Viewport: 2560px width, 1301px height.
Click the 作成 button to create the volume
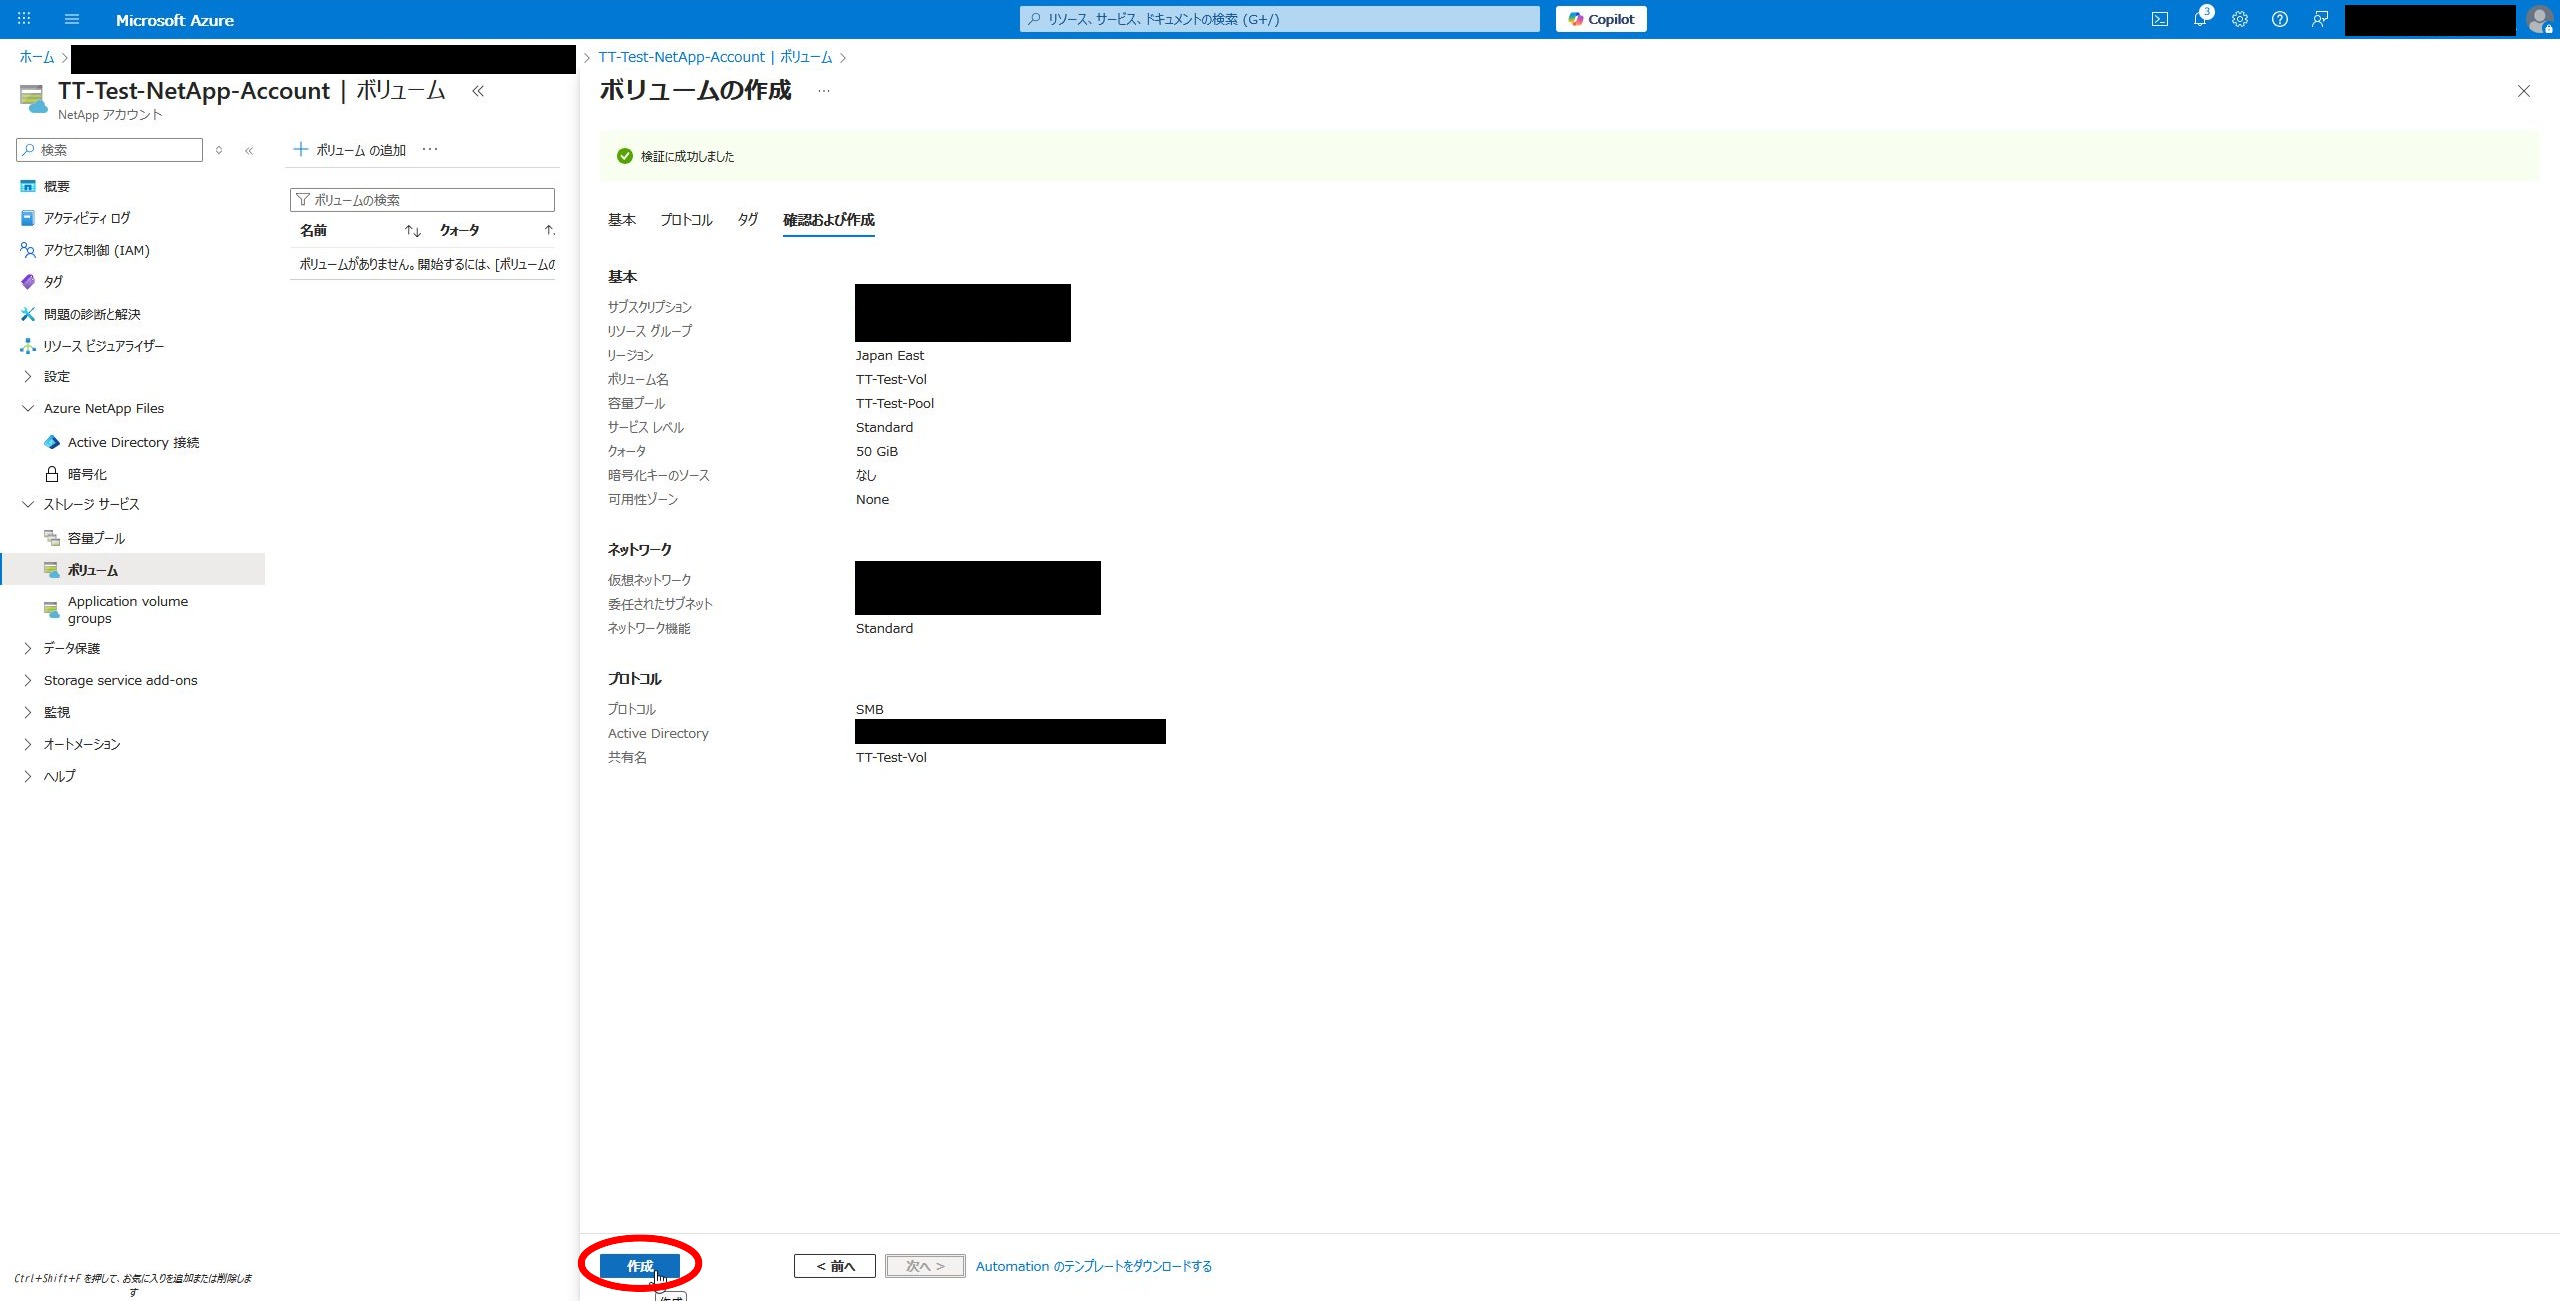[x=640, y=1265]
